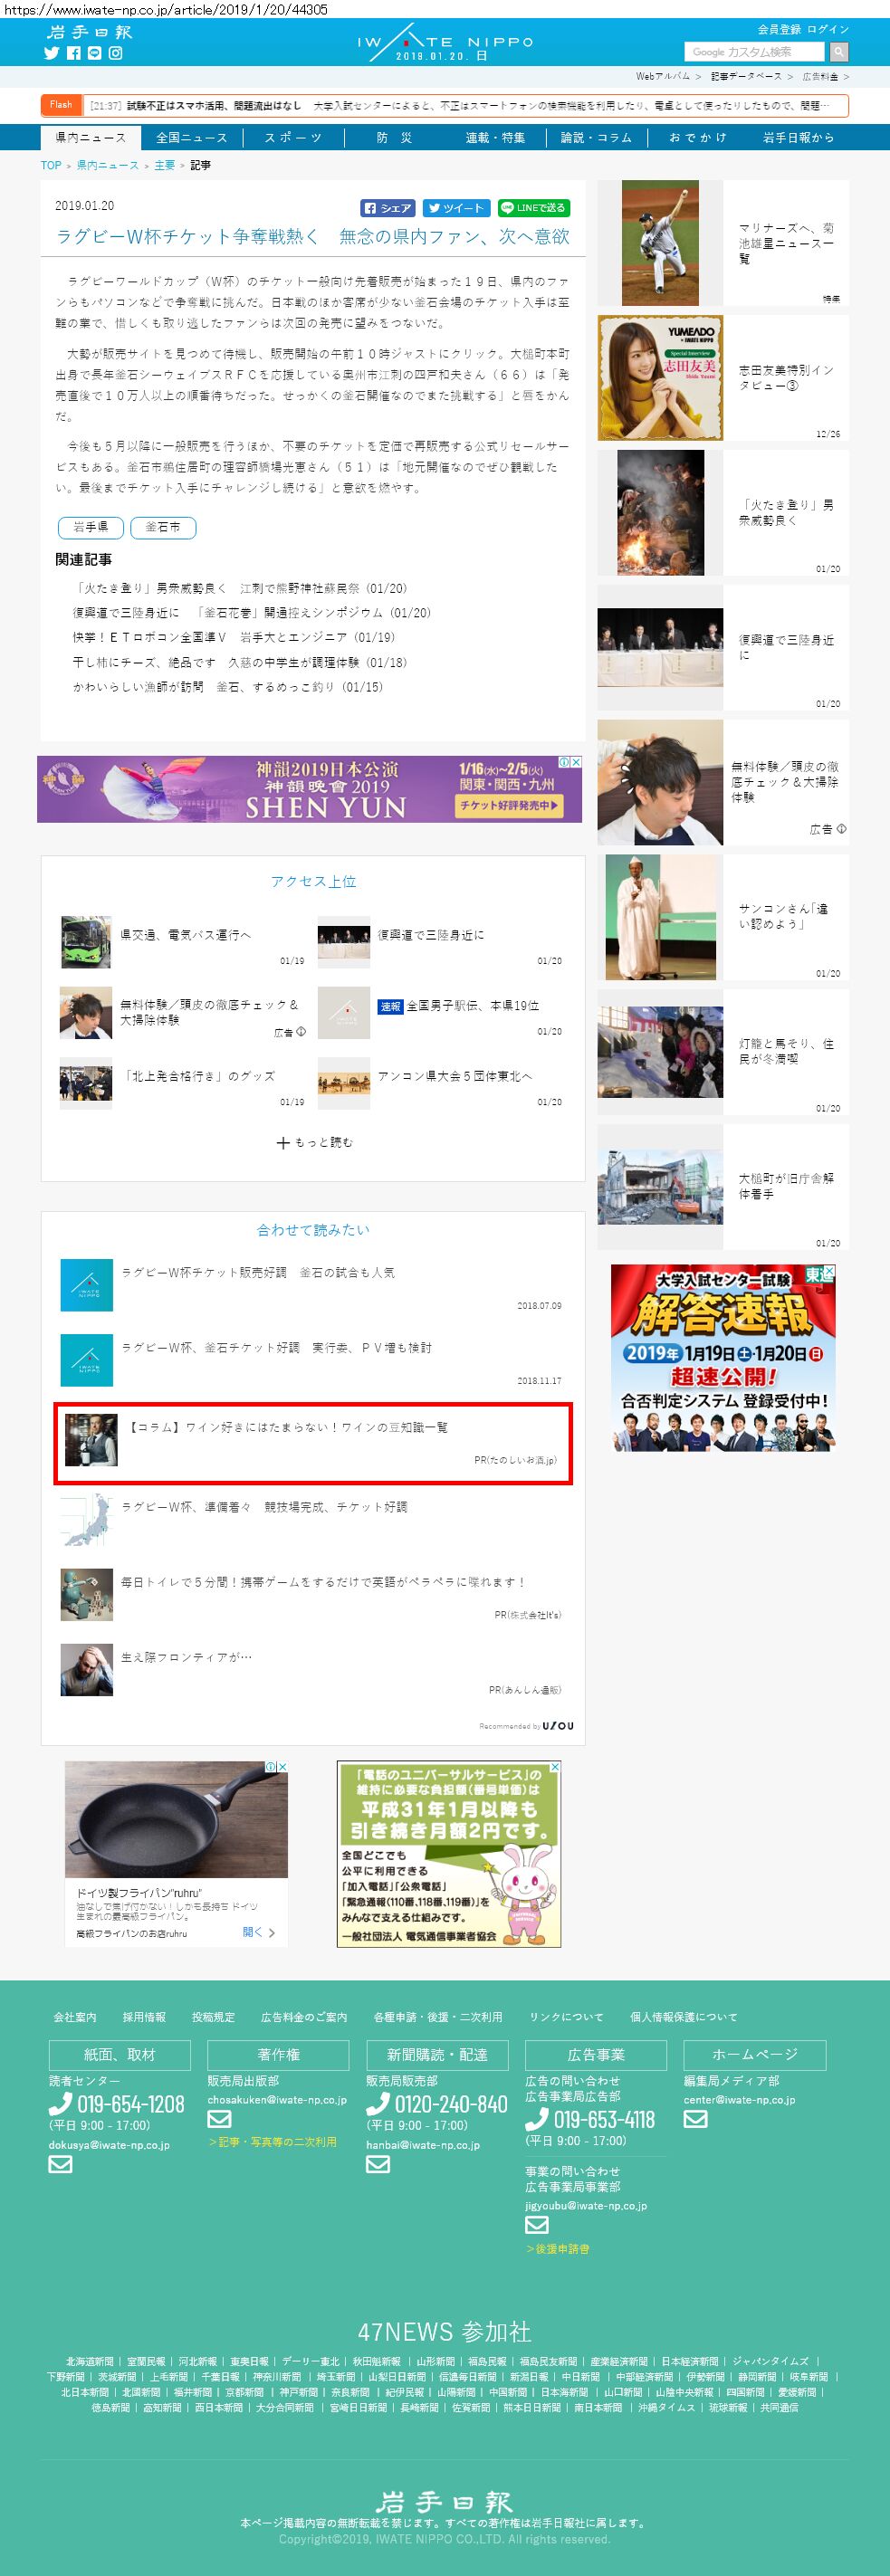The image size is (890, 2576).
Task: Open the Facebook icon in header
Action: click(x=74, y=53)
